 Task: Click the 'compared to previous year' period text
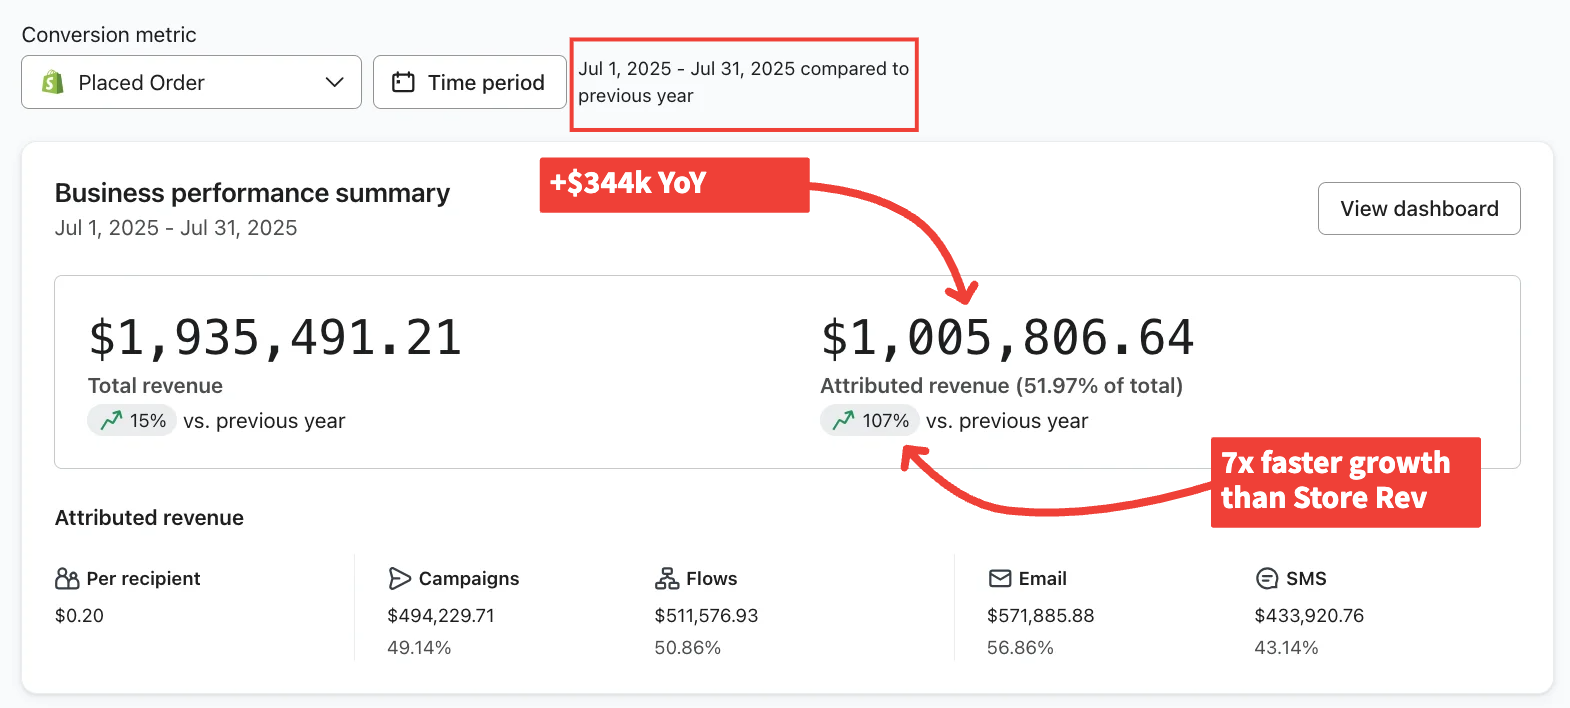pos(743,82)
